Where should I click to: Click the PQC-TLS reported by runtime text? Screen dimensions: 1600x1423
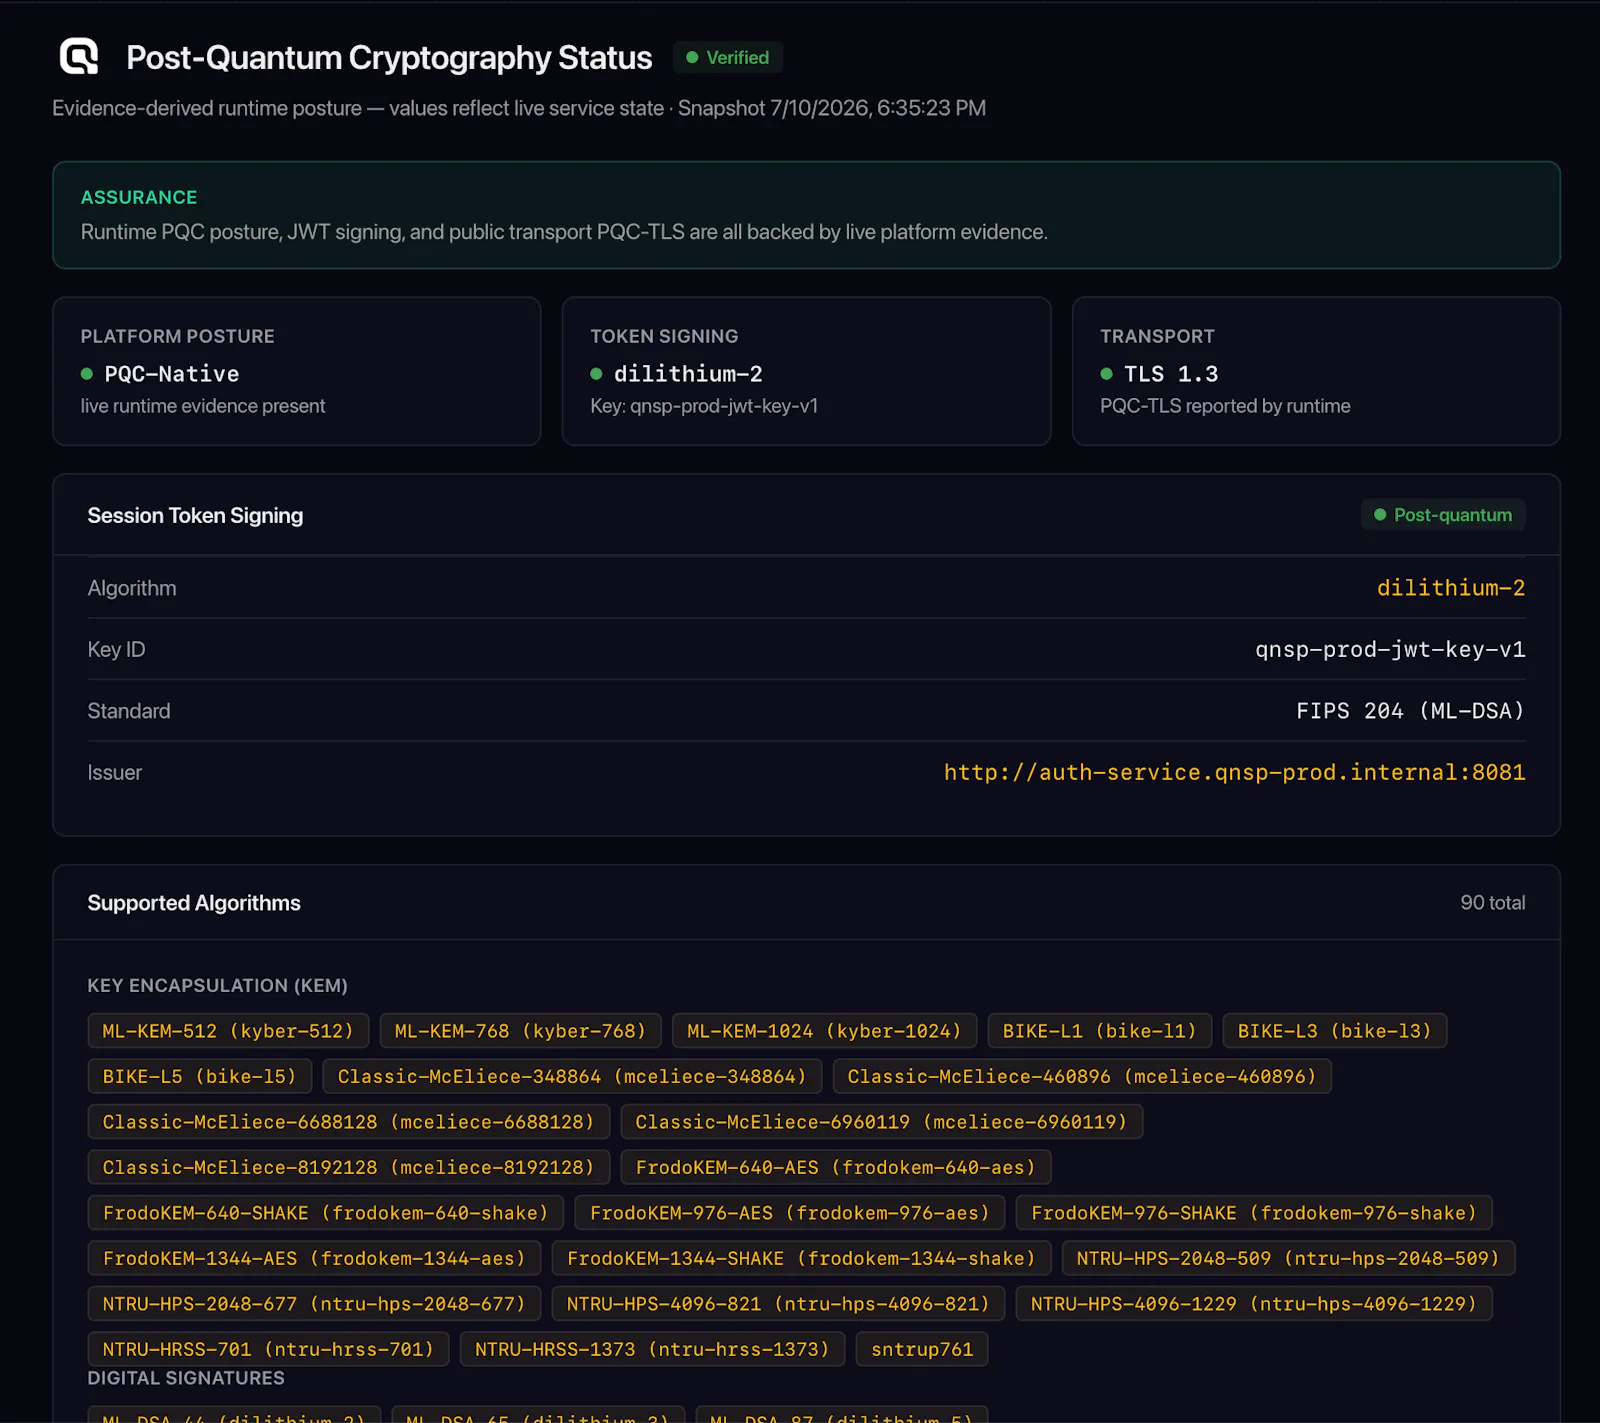1225,406
